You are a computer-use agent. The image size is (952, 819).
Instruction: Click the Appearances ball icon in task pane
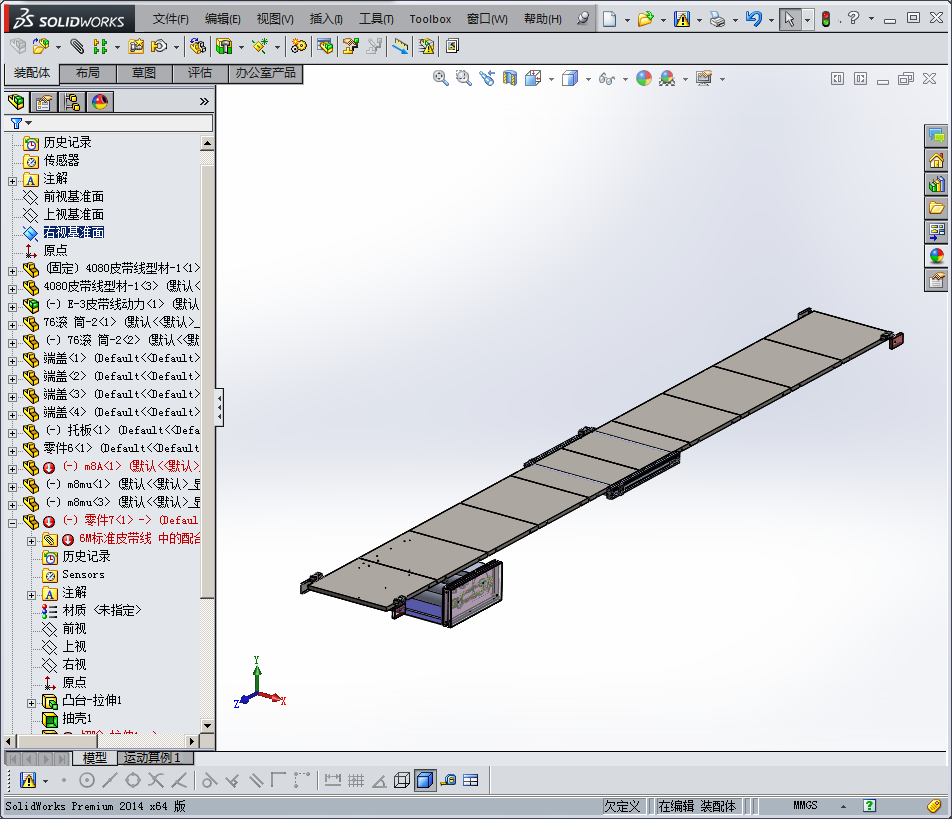[x=936, y=256]
